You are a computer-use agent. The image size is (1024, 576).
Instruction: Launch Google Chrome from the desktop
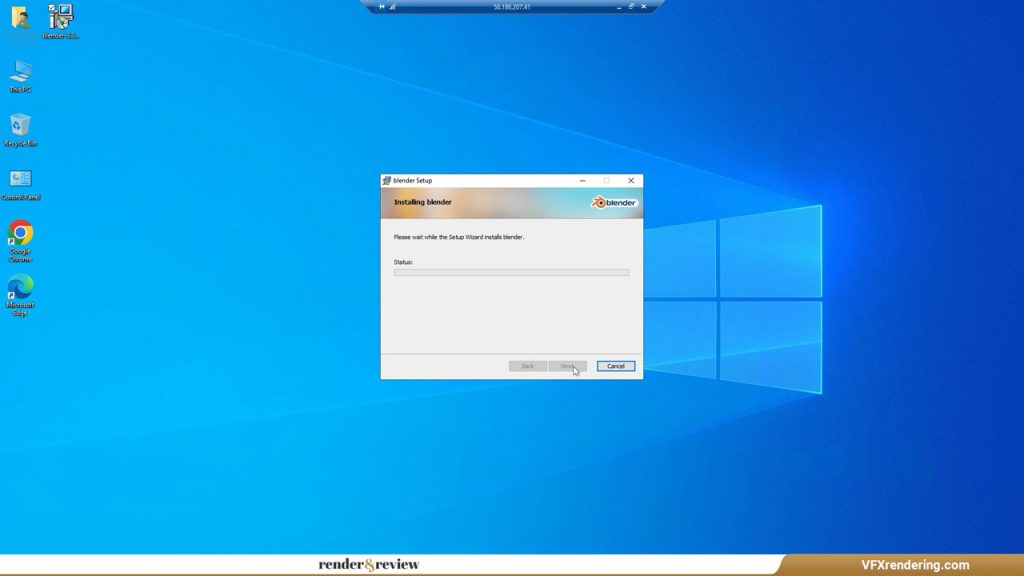(x=20, y=240)
